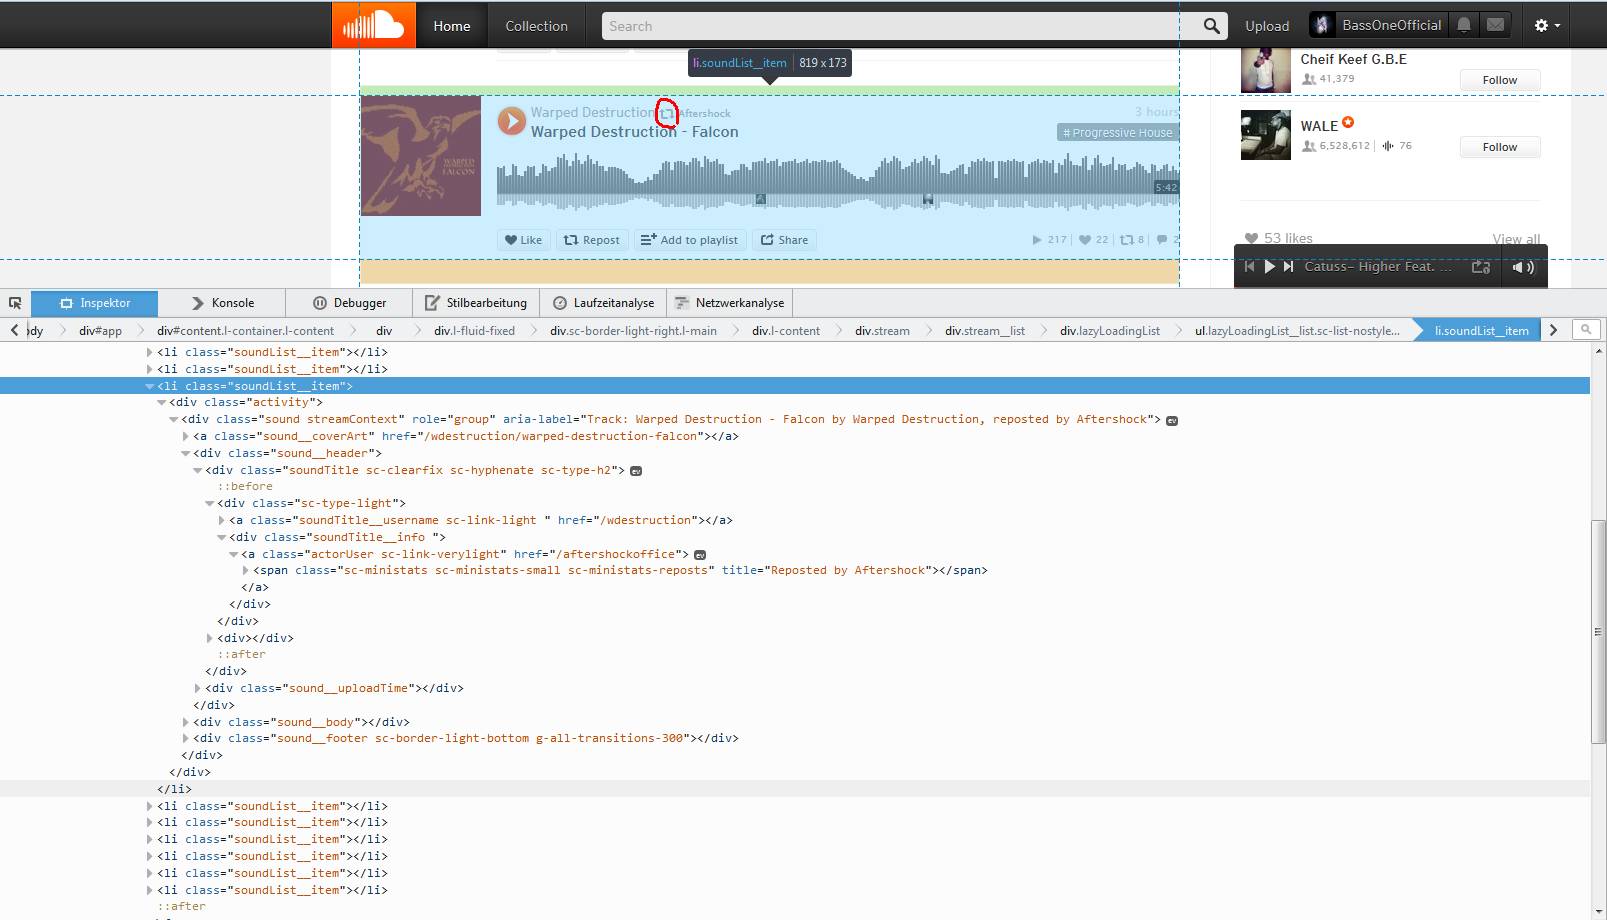1607x920 pixels.
Task: Click the Progressive House tag
Action: click(1117, 133)
